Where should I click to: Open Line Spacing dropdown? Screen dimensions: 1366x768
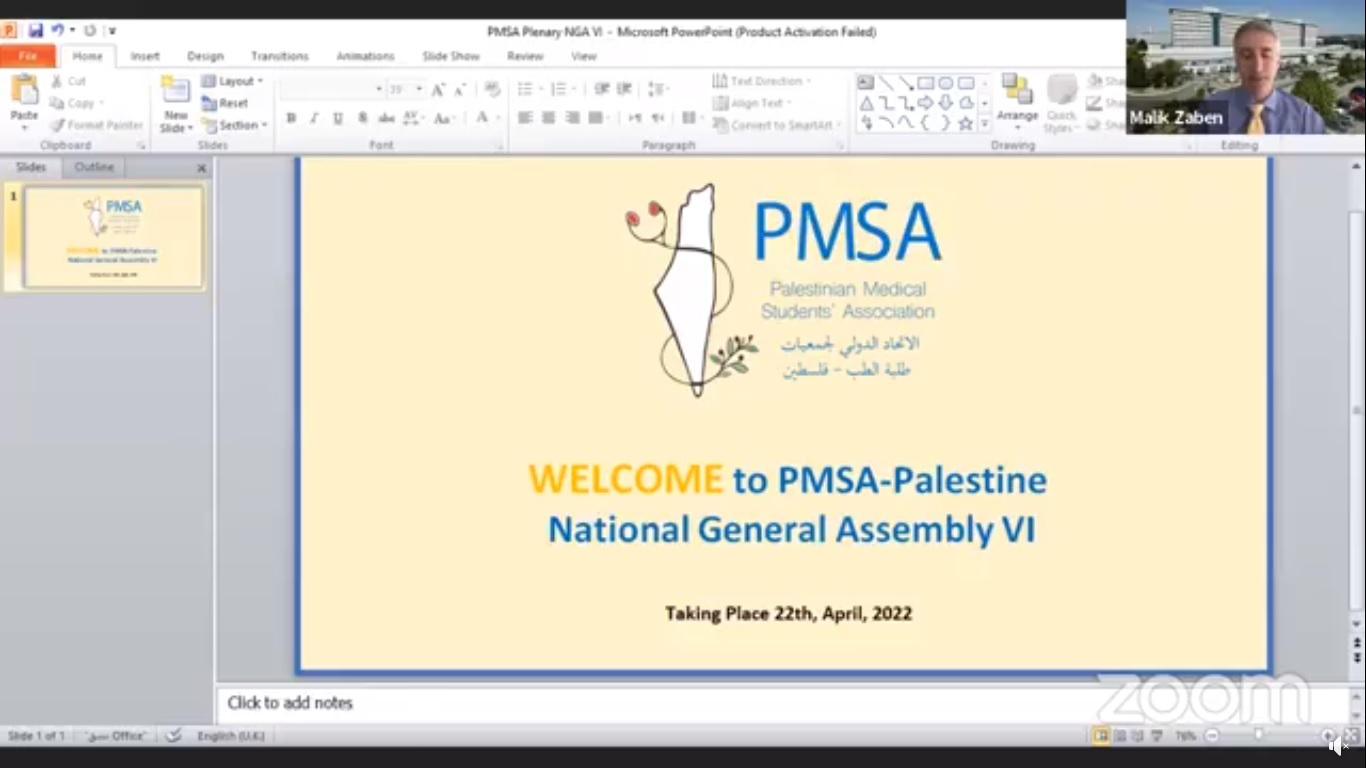click(x=657, y=89)
